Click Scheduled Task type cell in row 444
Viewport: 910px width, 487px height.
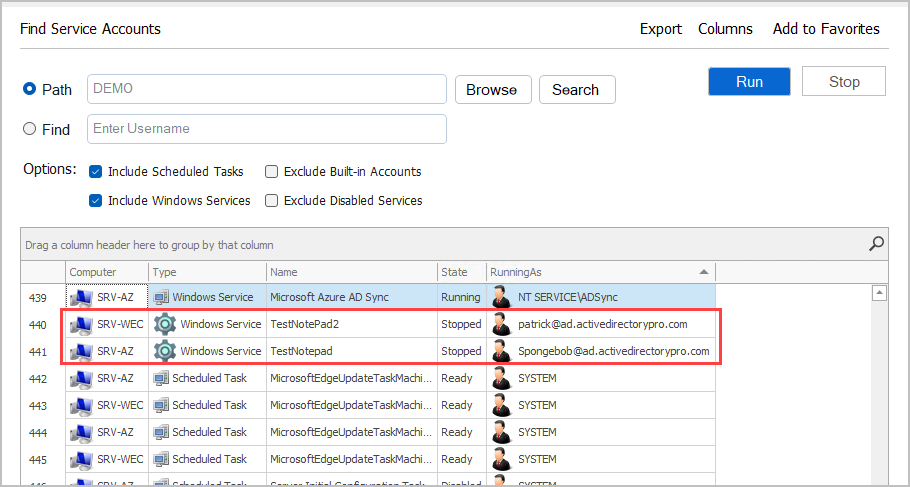(x=208, y=432)
